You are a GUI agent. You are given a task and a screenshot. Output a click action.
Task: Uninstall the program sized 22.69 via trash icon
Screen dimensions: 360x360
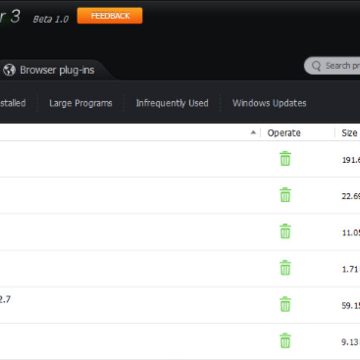(285, 195)
